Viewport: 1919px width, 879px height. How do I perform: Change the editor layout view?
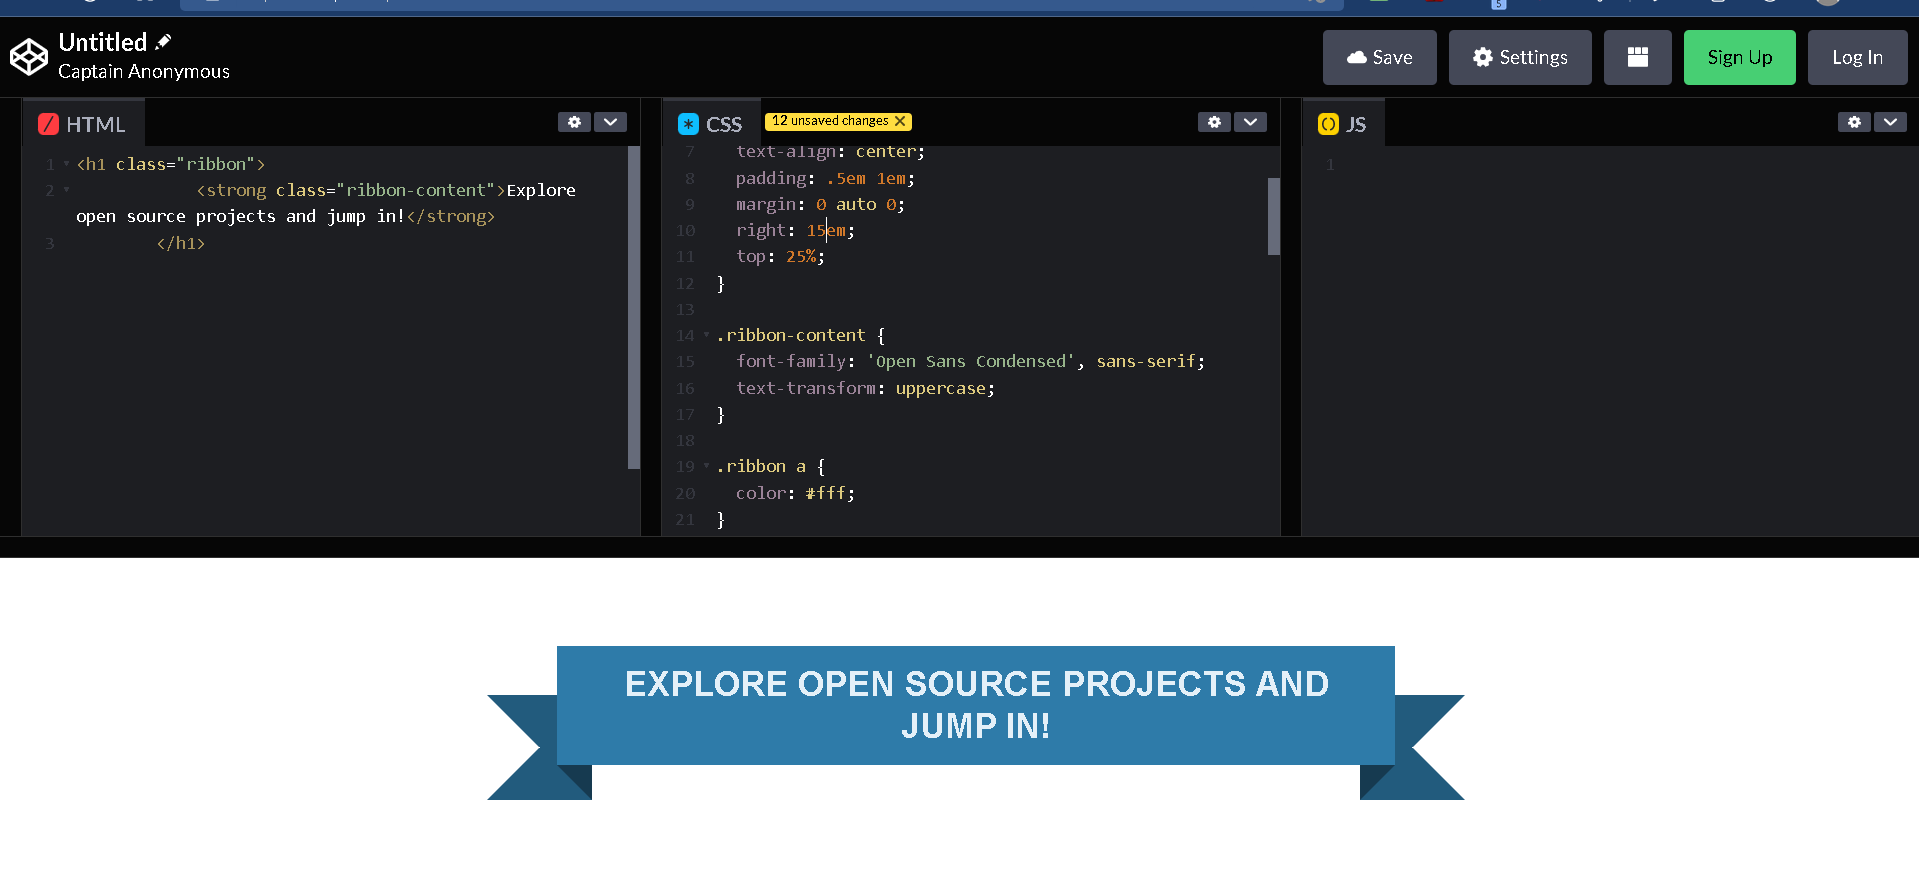click(x=1637, y=57)
